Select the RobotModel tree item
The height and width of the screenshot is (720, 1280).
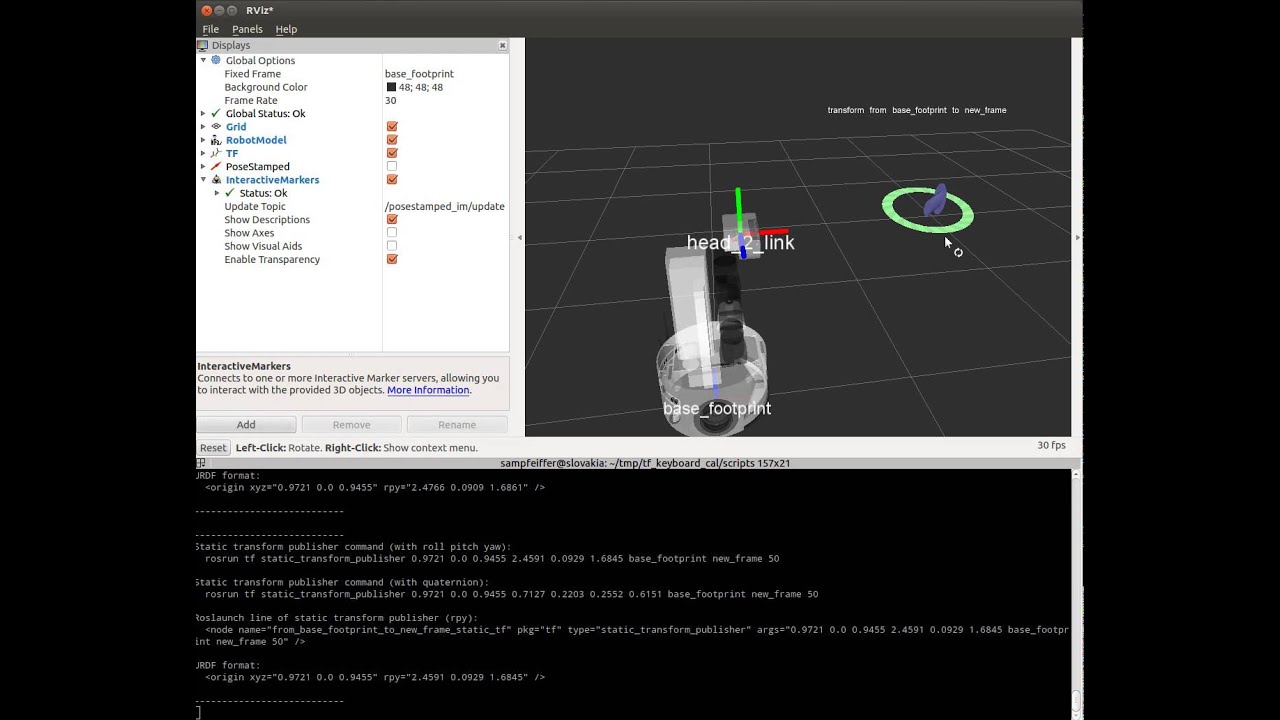point(256,140)
